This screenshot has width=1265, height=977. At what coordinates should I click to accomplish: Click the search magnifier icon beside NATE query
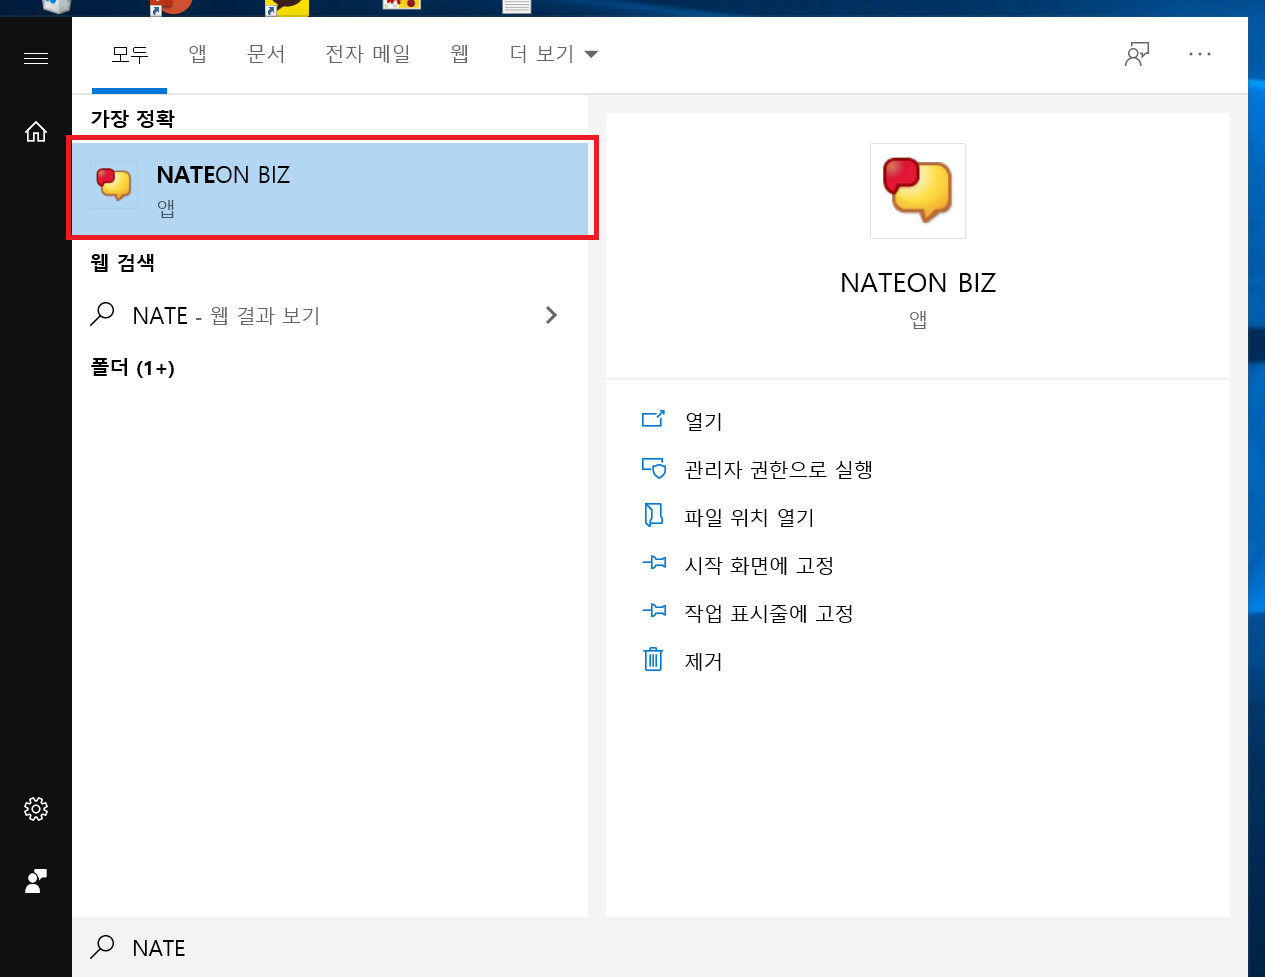102,315
